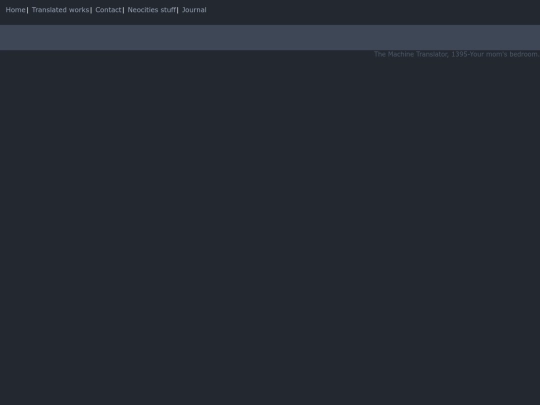Visit the Neocities stuff link

click(x=152, y=10)
